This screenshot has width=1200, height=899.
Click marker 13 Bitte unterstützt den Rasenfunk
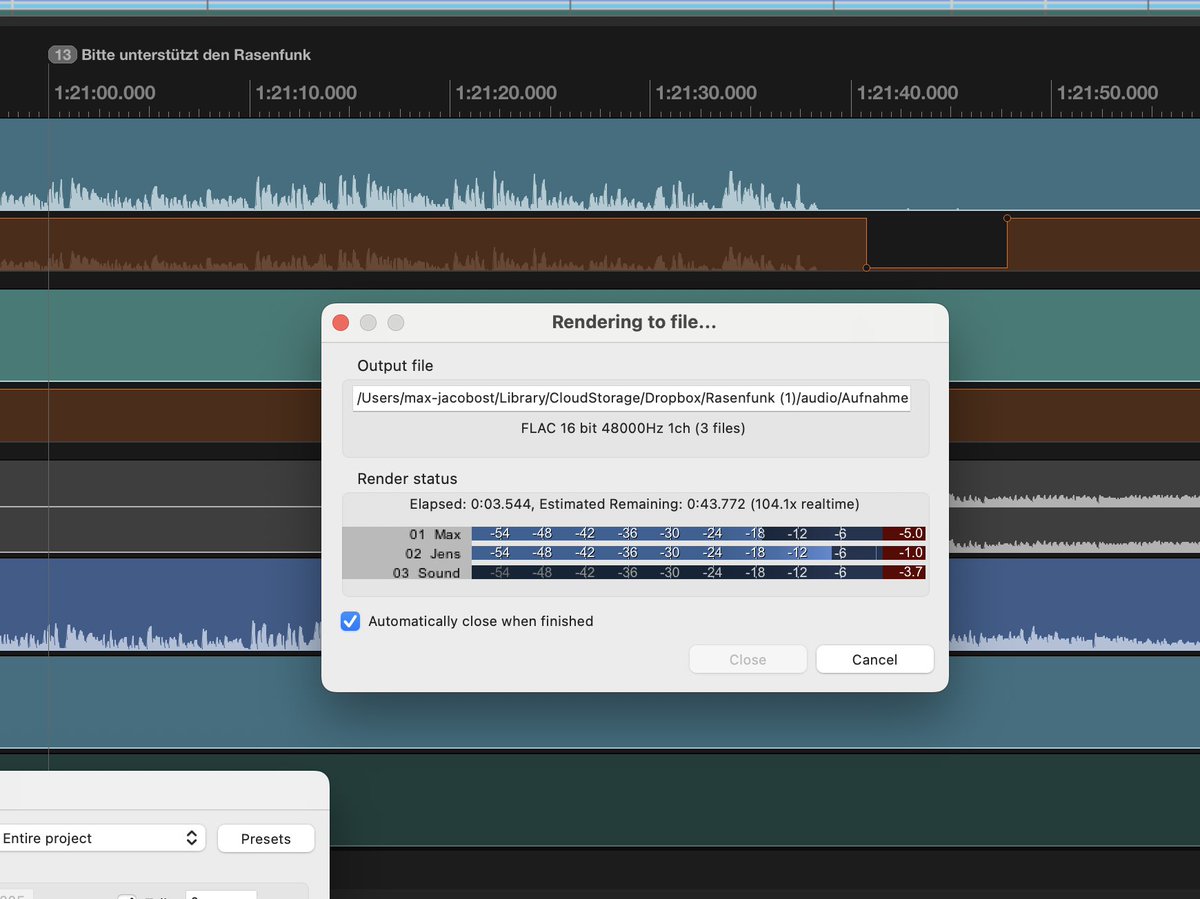[180, 55]
